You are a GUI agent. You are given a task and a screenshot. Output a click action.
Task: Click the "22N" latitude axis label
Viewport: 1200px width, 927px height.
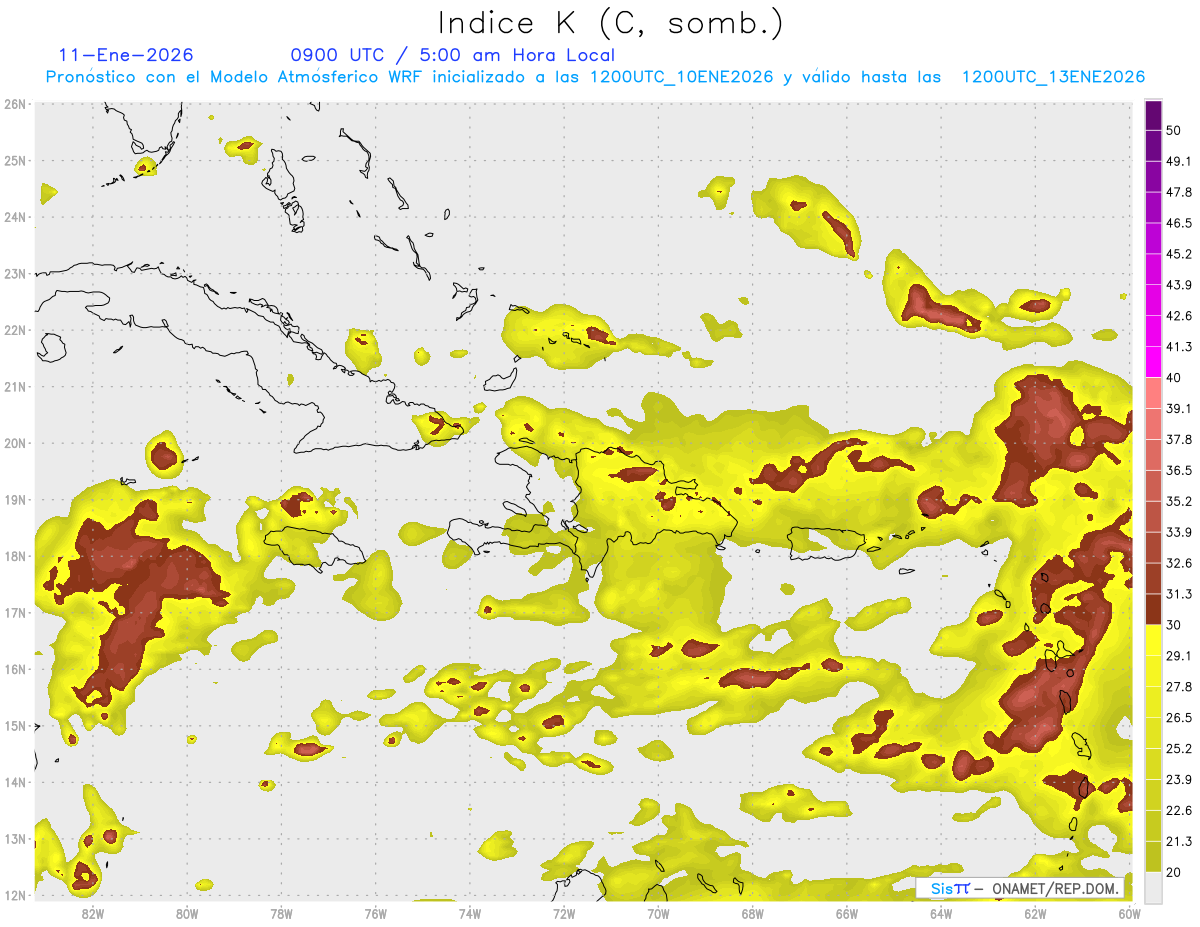(15, 330)
